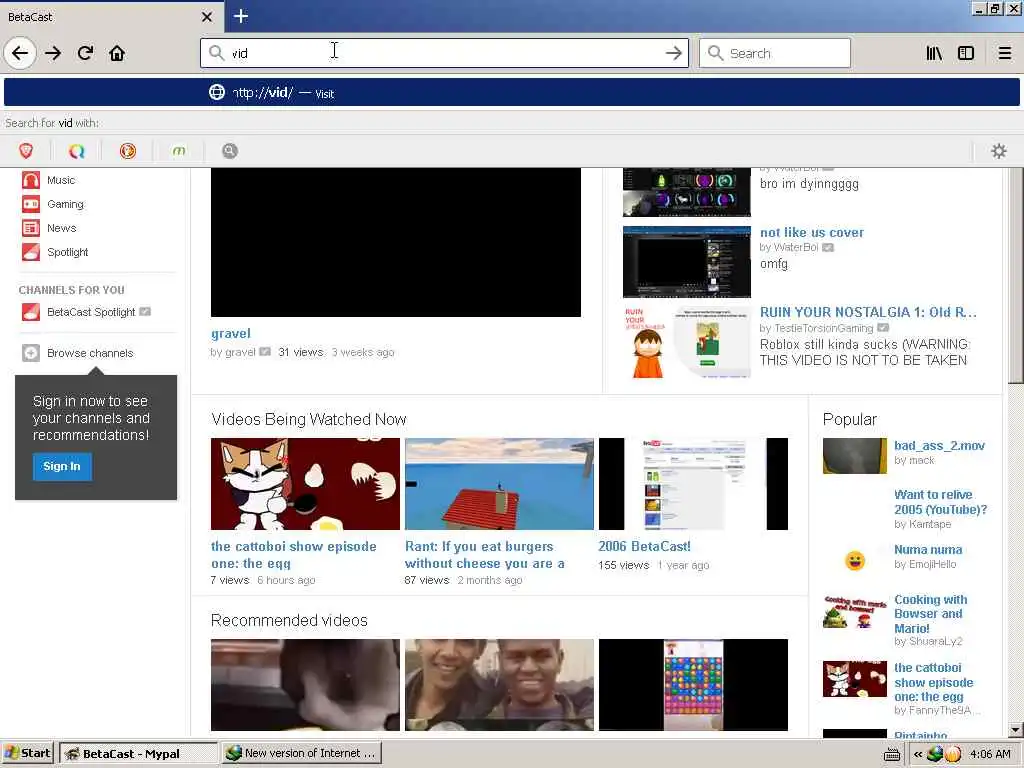Close the BetaCast tab
This screenshot has height=768, width=1024.
click(x=206, y=16)
